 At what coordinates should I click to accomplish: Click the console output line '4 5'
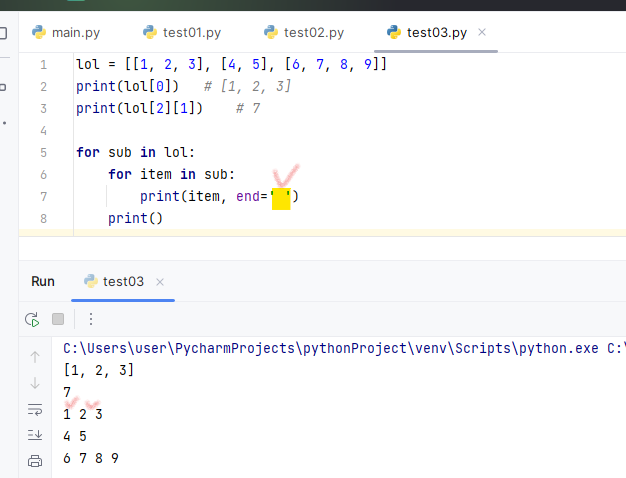tap(75, 436)
